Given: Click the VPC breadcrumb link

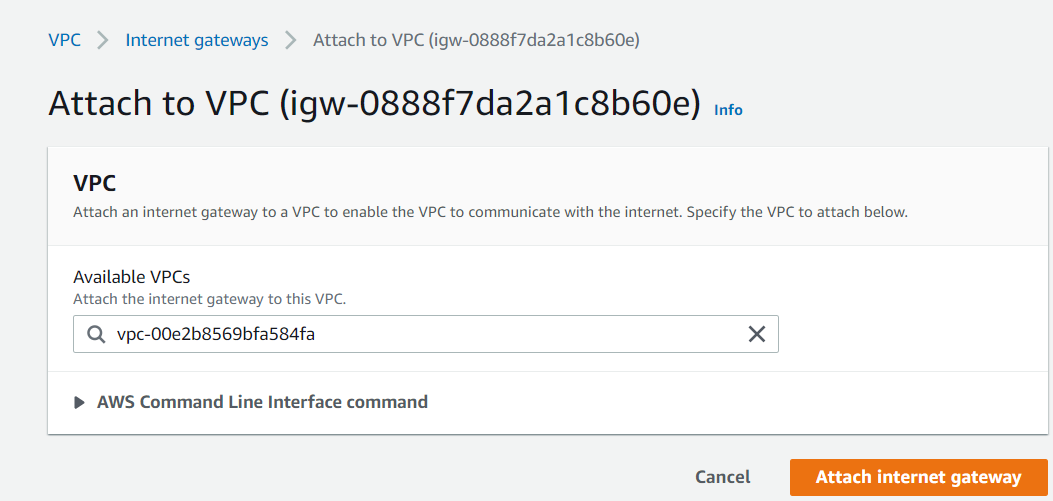Looking at the screenshot, I should (64, 41).
